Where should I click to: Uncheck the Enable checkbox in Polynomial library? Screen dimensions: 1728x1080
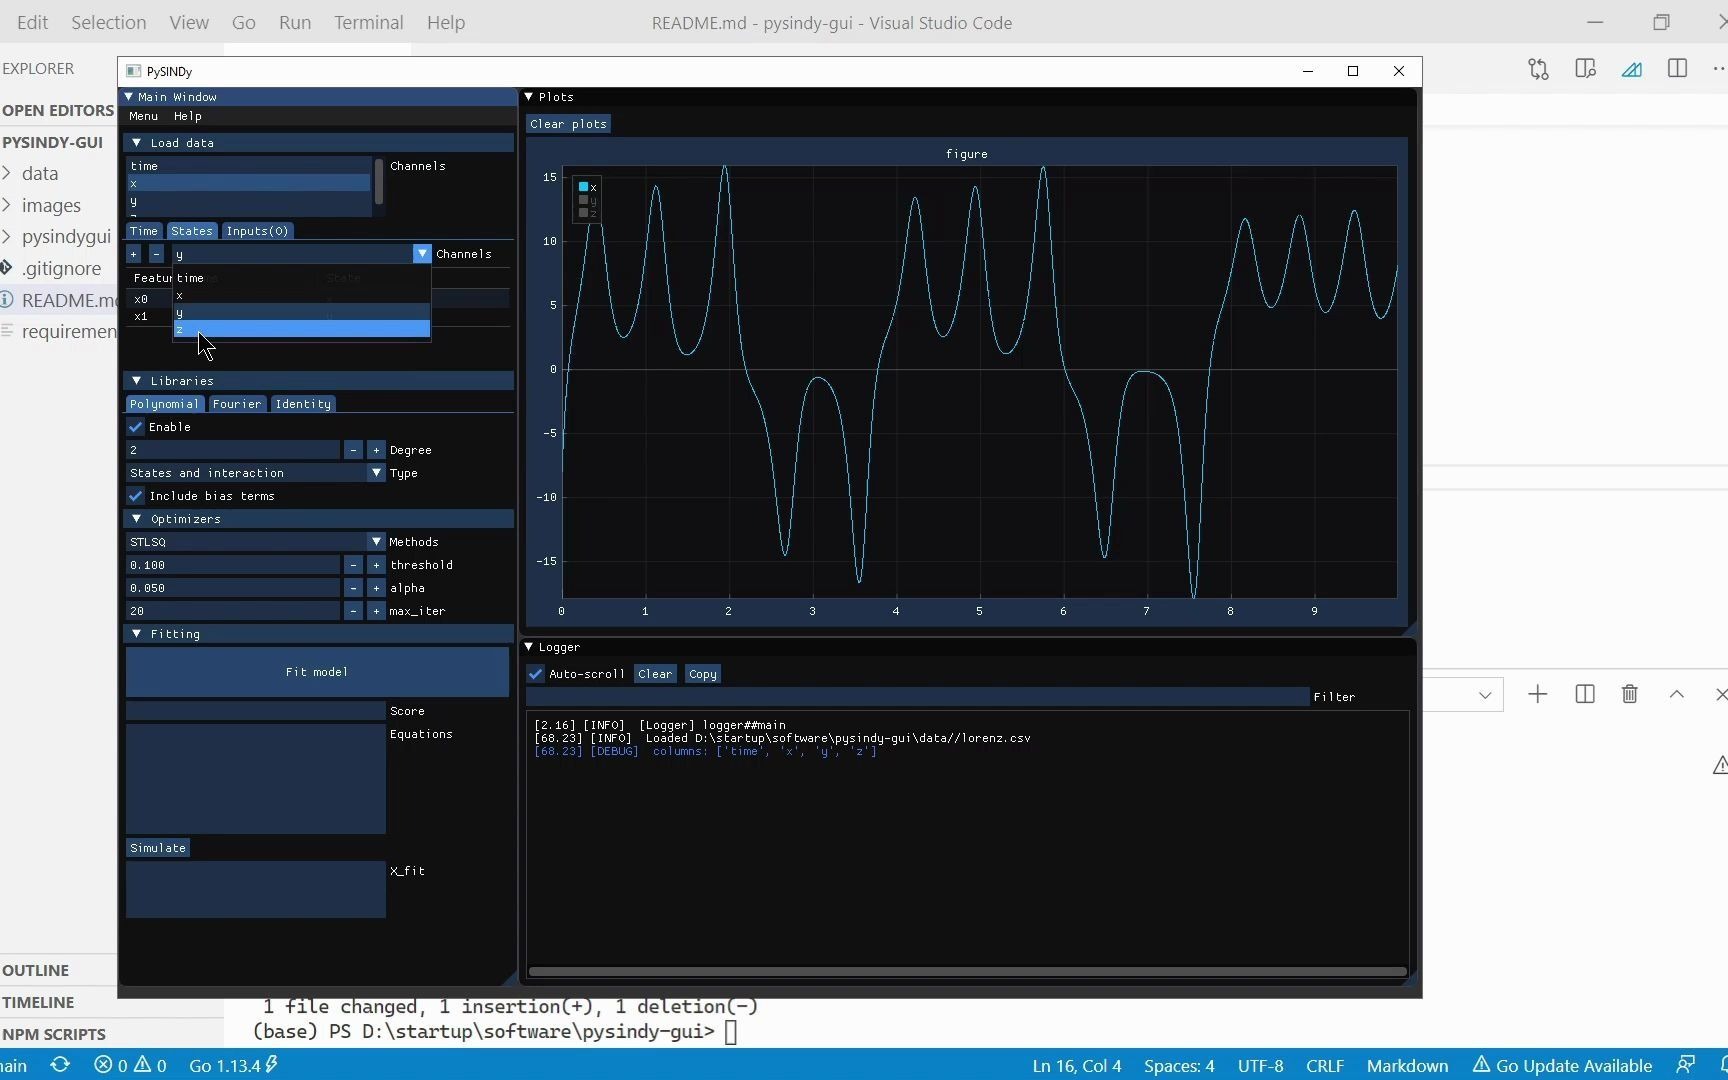point(136,427)
